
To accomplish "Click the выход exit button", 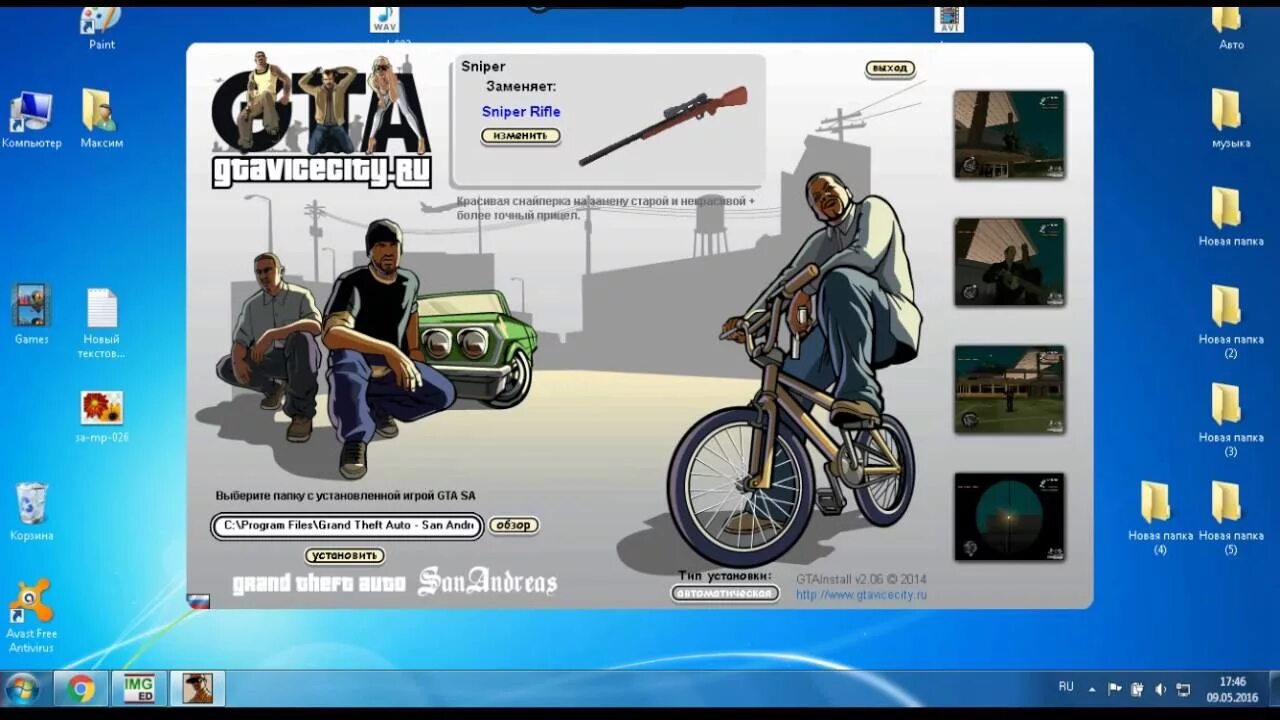I will tap(890, 68).
